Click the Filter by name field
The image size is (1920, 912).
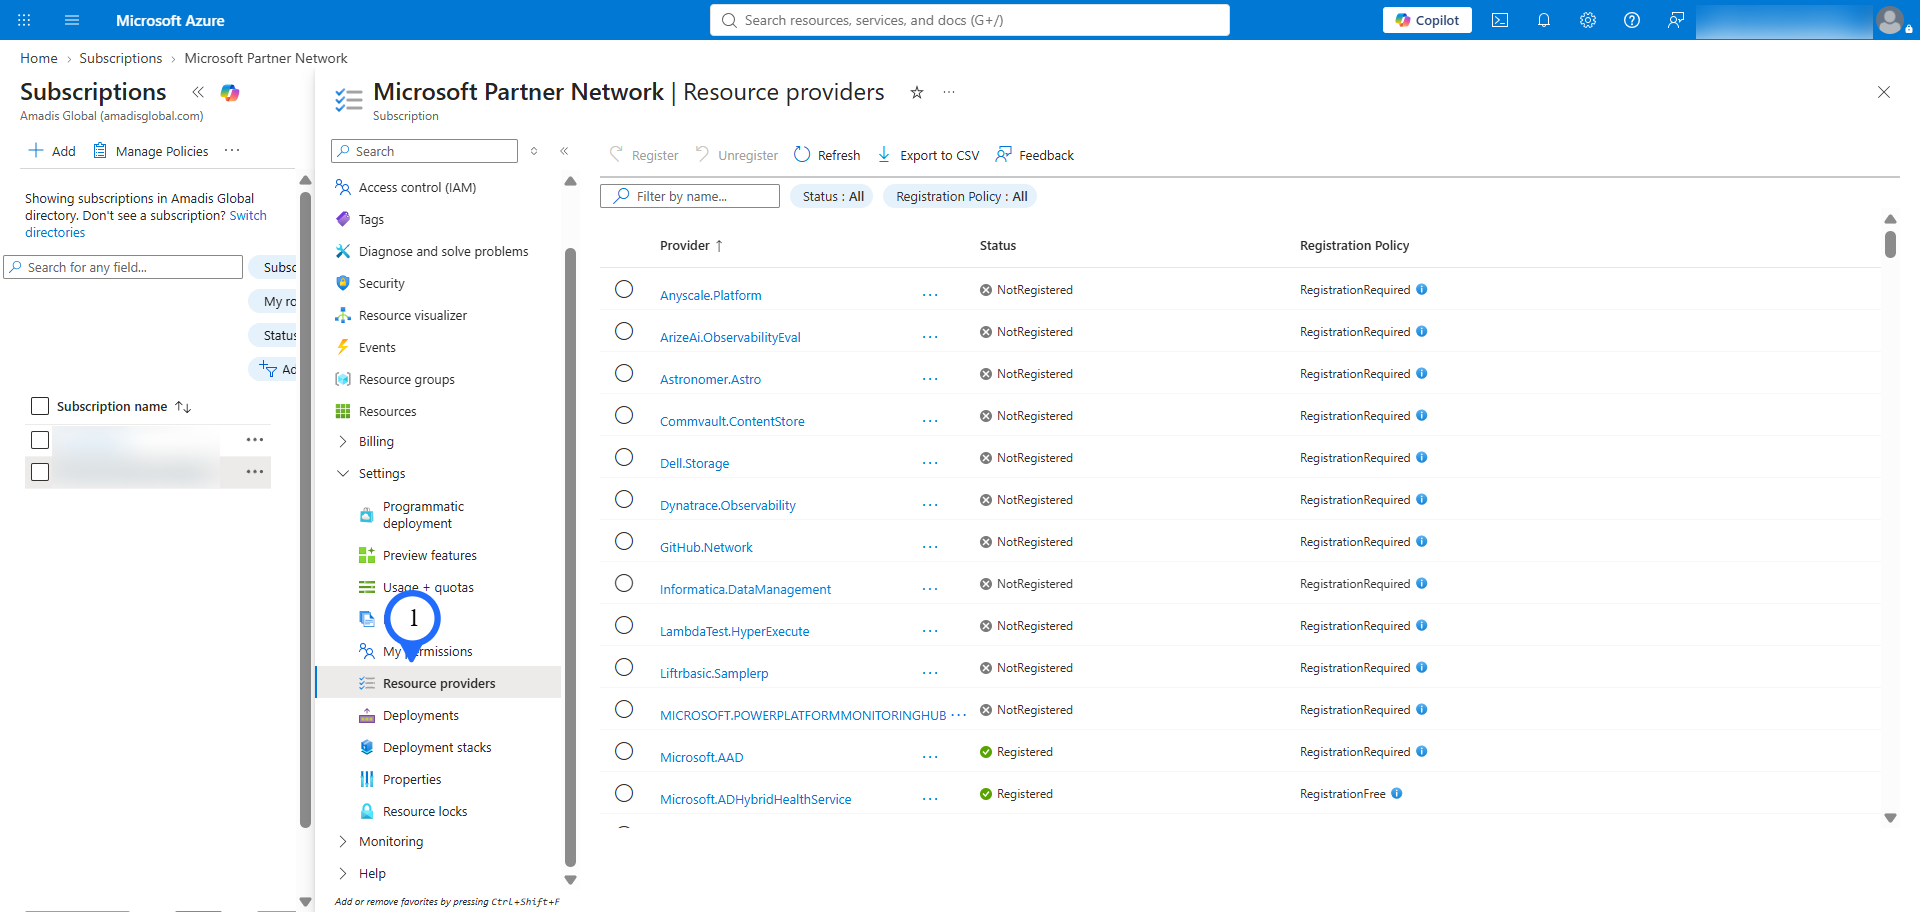[x=690, y=196]
